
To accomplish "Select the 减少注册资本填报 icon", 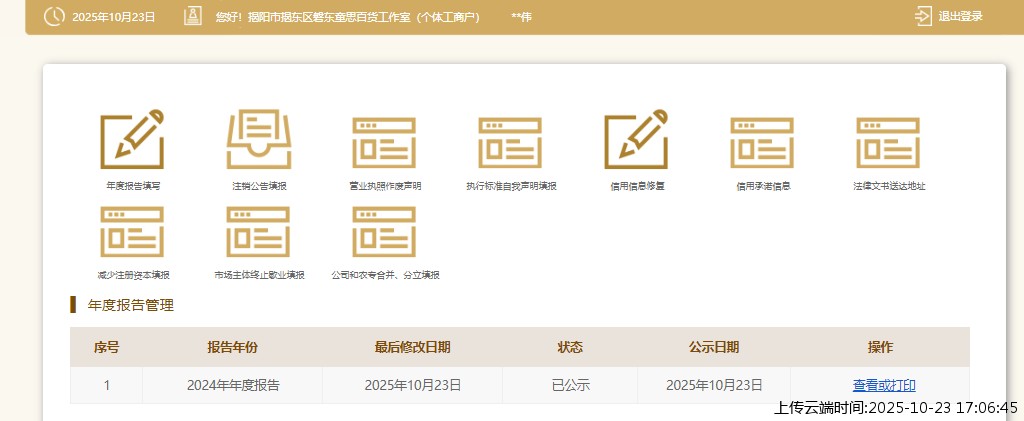I will (132, 232).
